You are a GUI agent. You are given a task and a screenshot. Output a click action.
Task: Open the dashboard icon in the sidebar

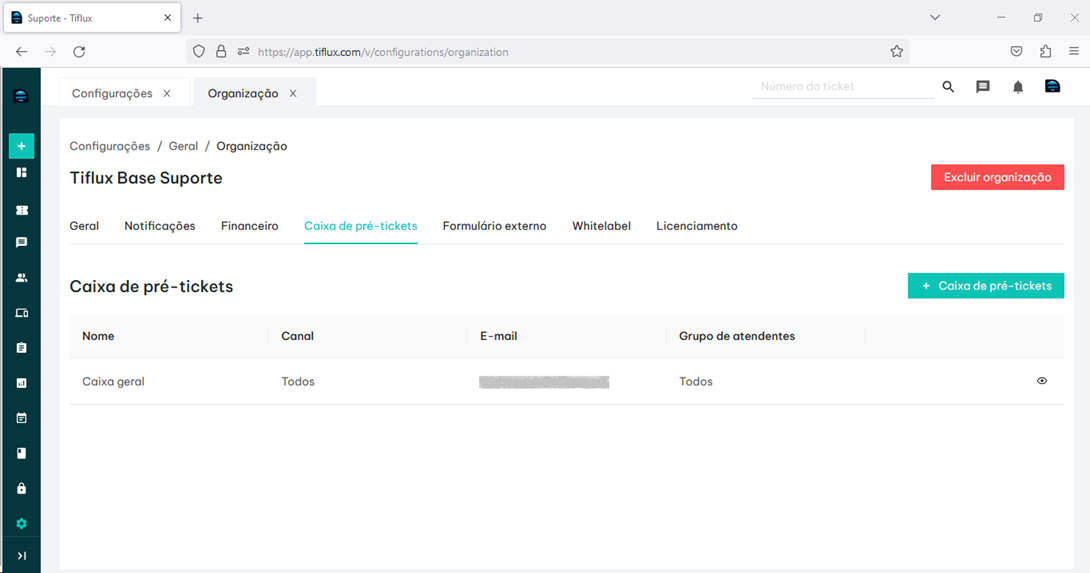tap(21, 173)
